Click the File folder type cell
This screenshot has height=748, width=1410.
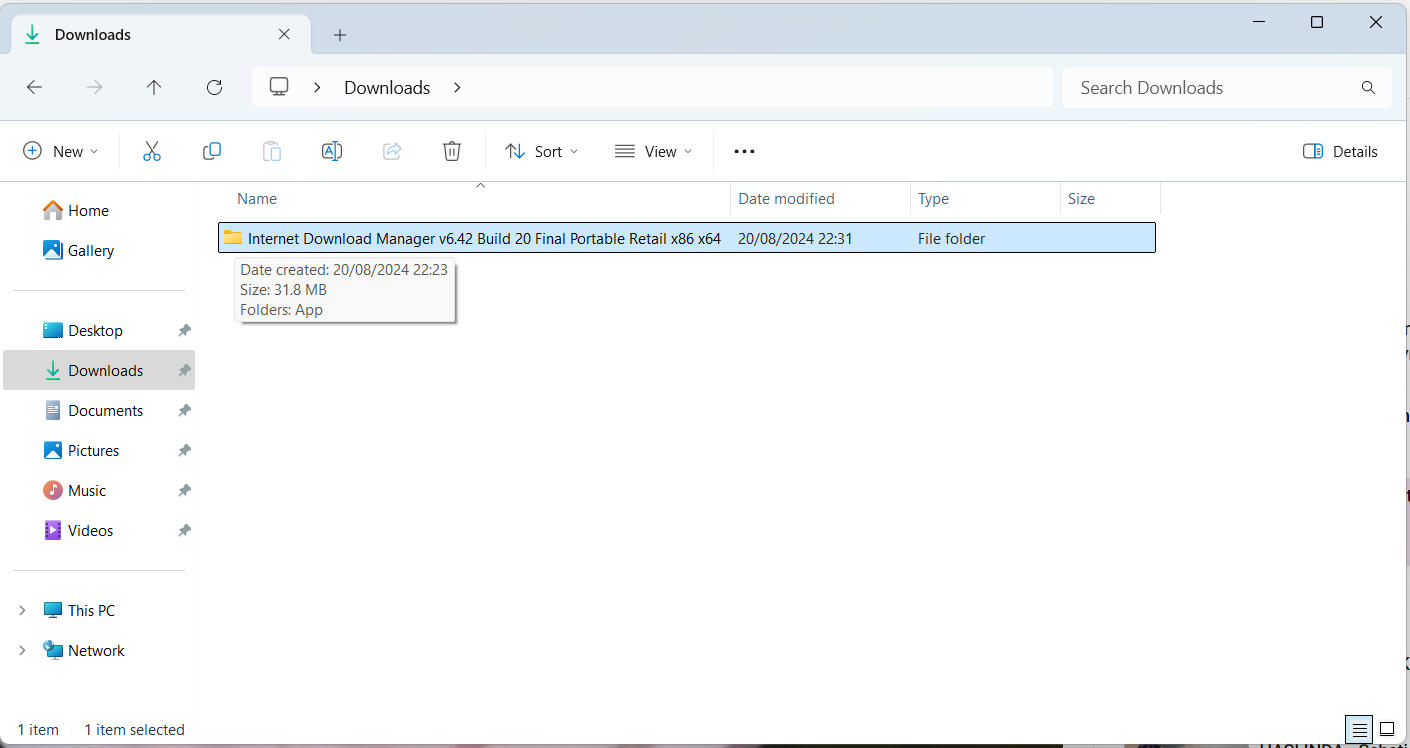tap(951, 238)
